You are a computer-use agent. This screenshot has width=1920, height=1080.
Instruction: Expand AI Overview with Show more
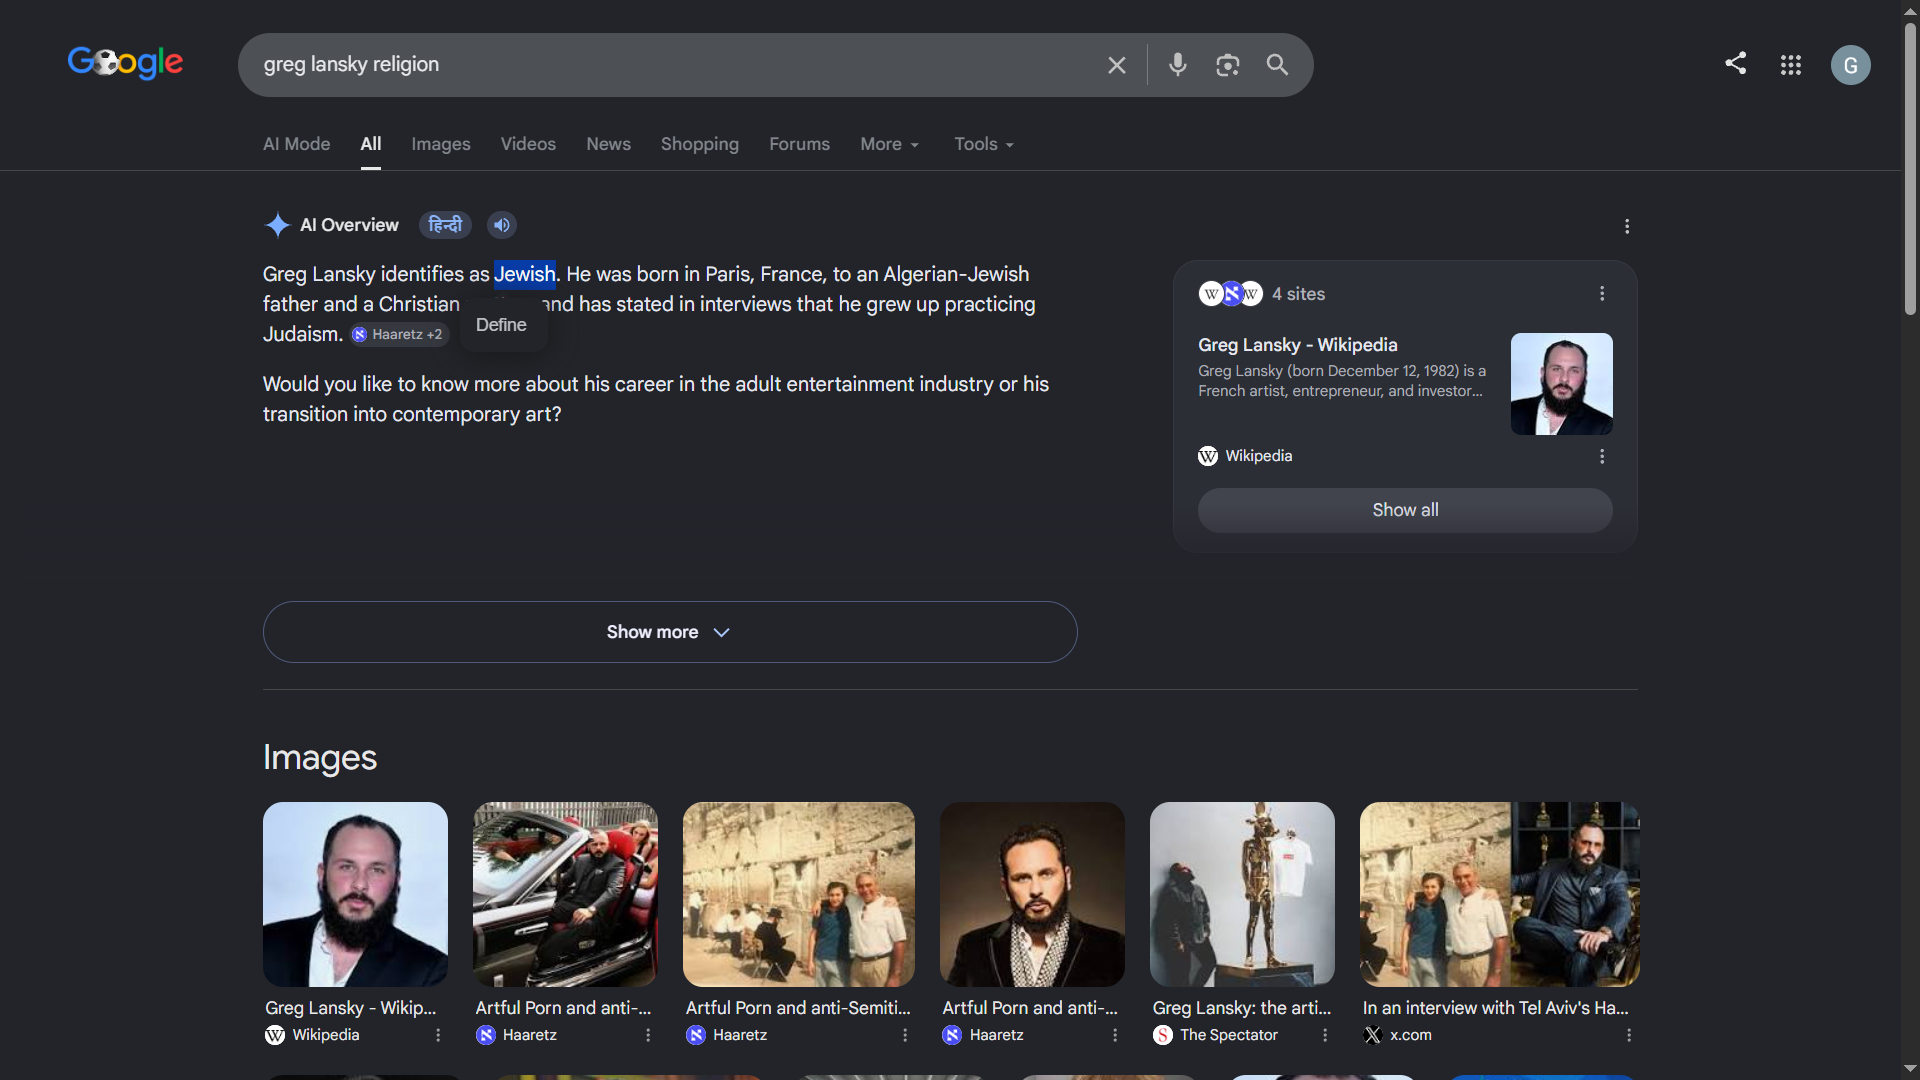670,632
